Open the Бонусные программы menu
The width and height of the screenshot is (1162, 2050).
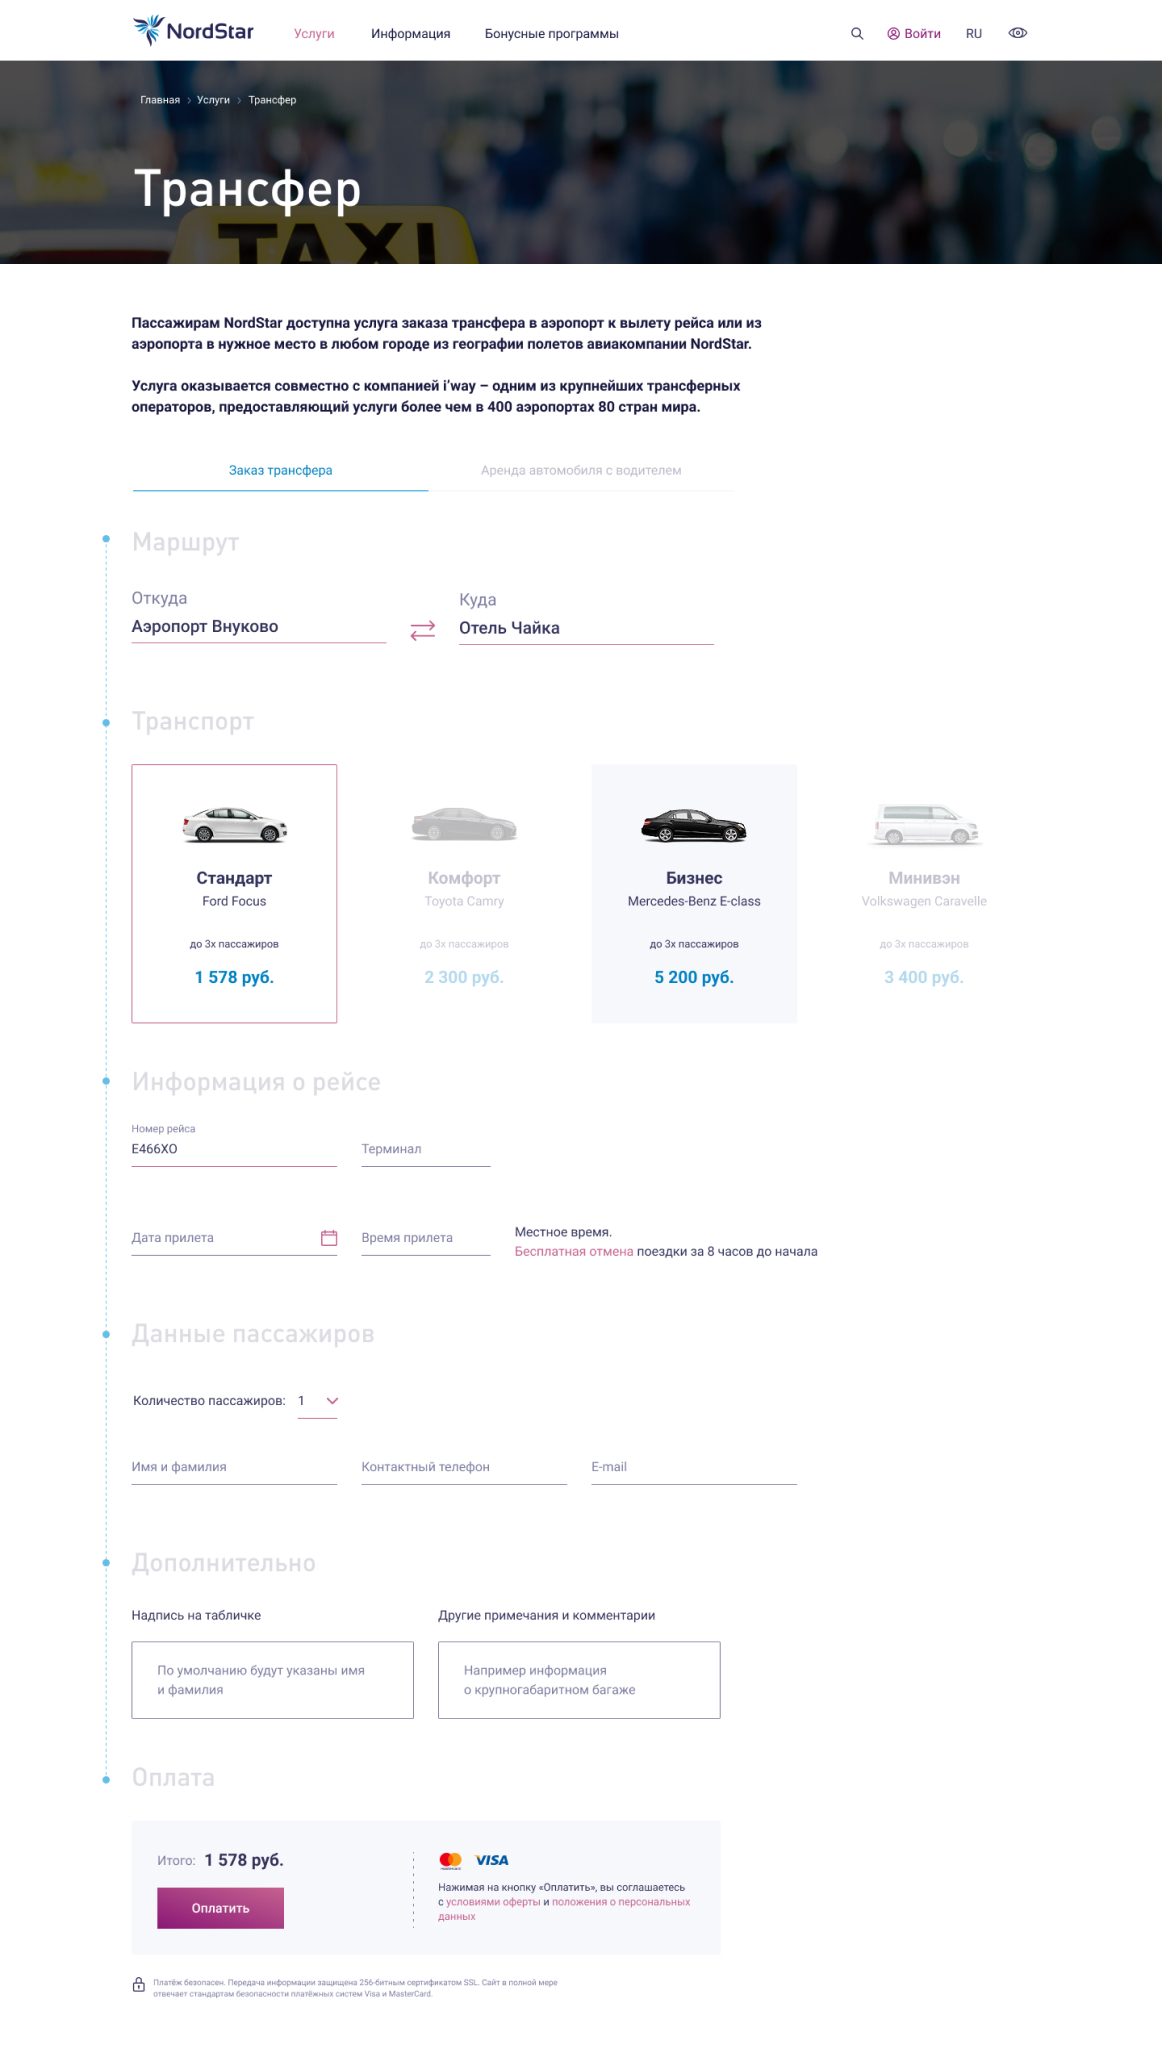coord(552,34)
